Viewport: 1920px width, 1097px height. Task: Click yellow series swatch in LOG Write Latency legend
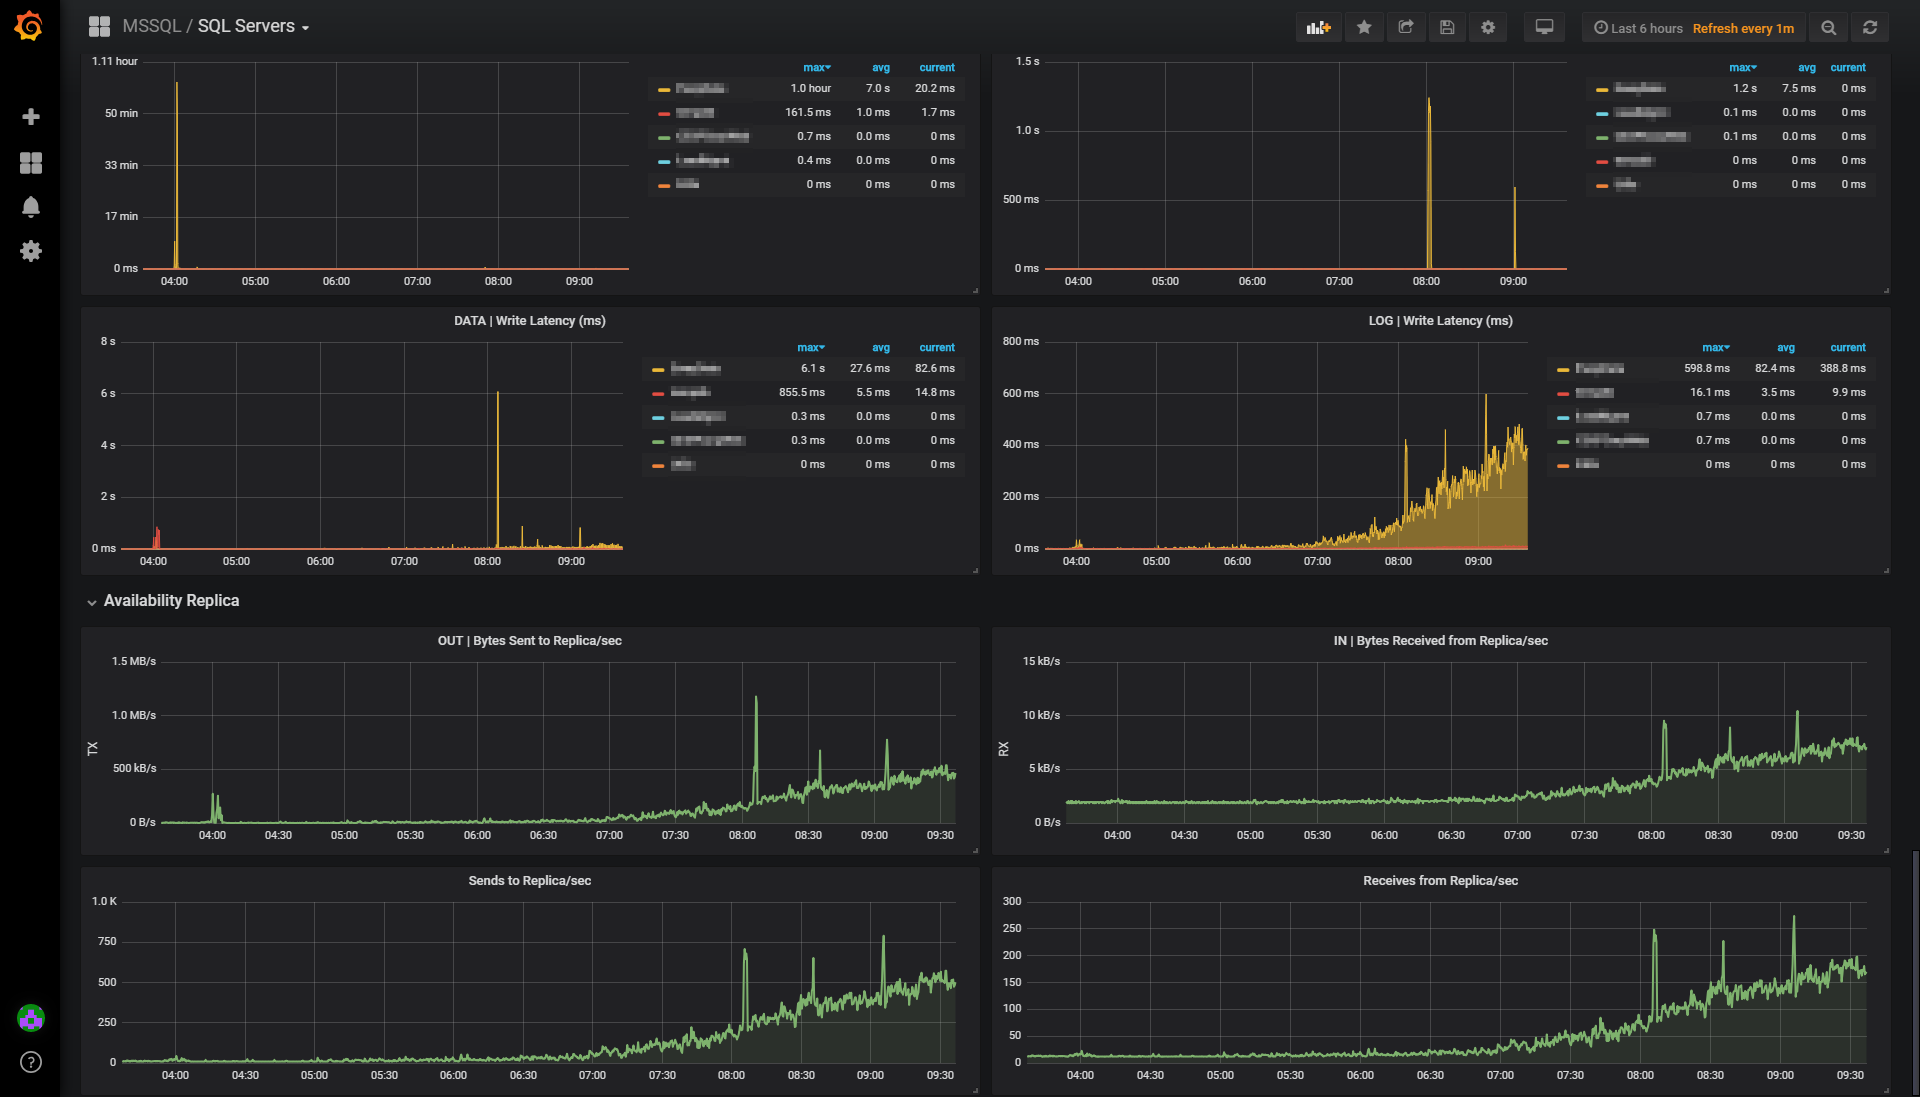[1562, 370]
